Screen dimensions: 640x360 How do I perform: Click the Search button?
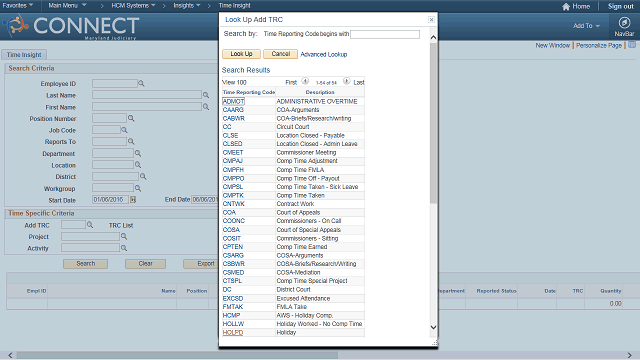pyautogui.click(x=85, y=264)
